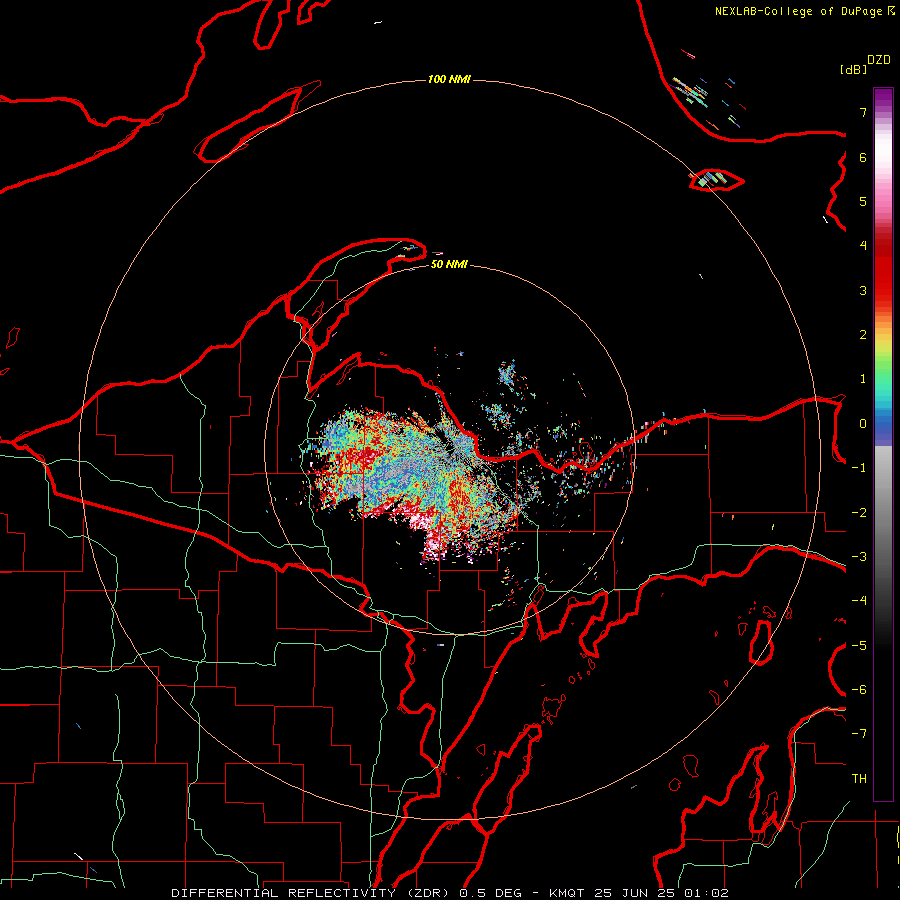The image size is (900, 900).
Task: Click the -7 value on color scale
Action: (x=859, y=734)
